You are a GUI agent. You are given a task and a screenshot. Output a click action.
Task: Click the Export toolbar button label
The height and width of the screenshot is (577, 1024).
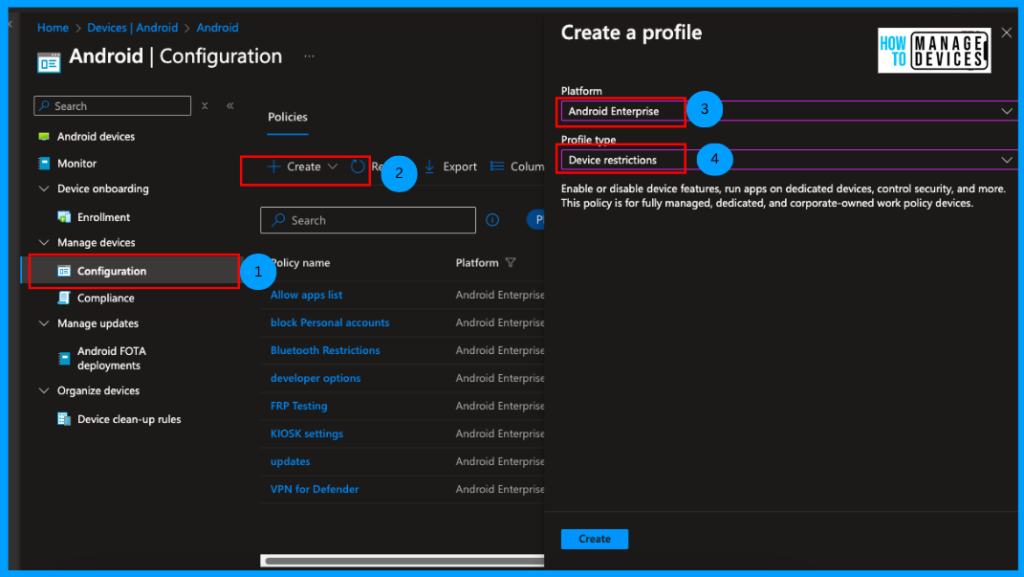(460, 166)
